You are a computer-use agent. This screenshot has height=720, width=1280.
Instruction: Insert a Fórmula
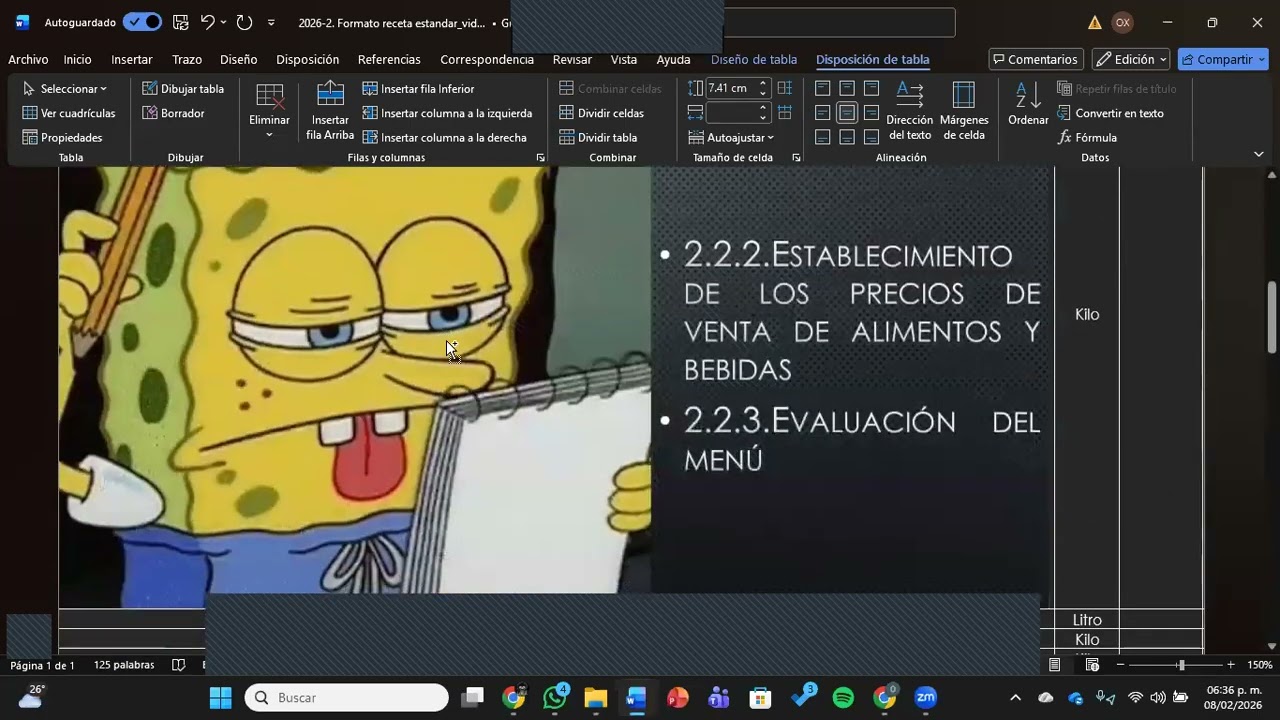1087,137
